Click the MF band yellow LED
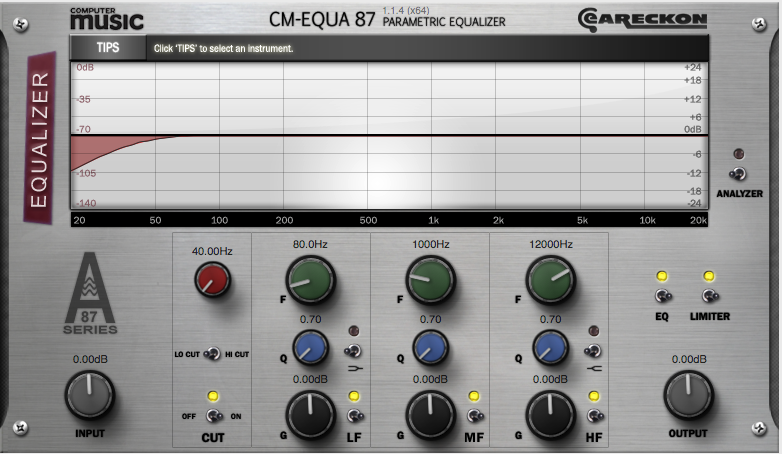The width and height of the screenshot is (782, 454). [x=474, y=396]
